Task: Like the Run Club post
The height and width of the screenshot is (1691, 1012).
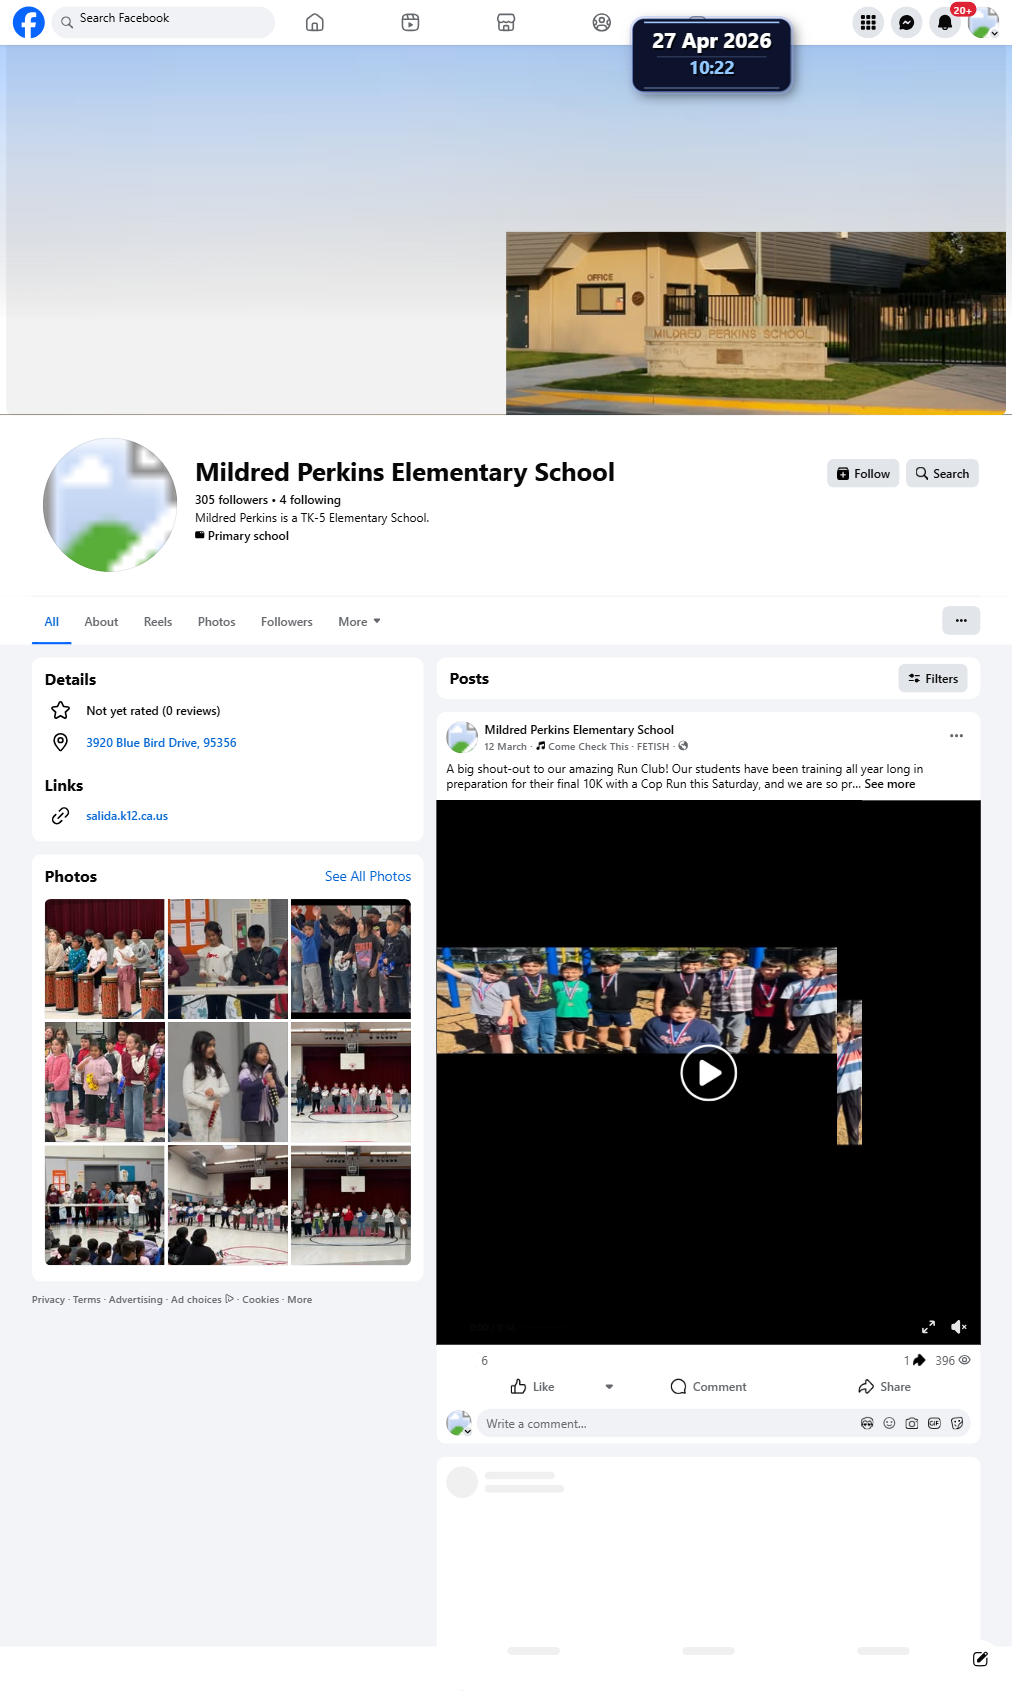Action: tap(532, 1387)
